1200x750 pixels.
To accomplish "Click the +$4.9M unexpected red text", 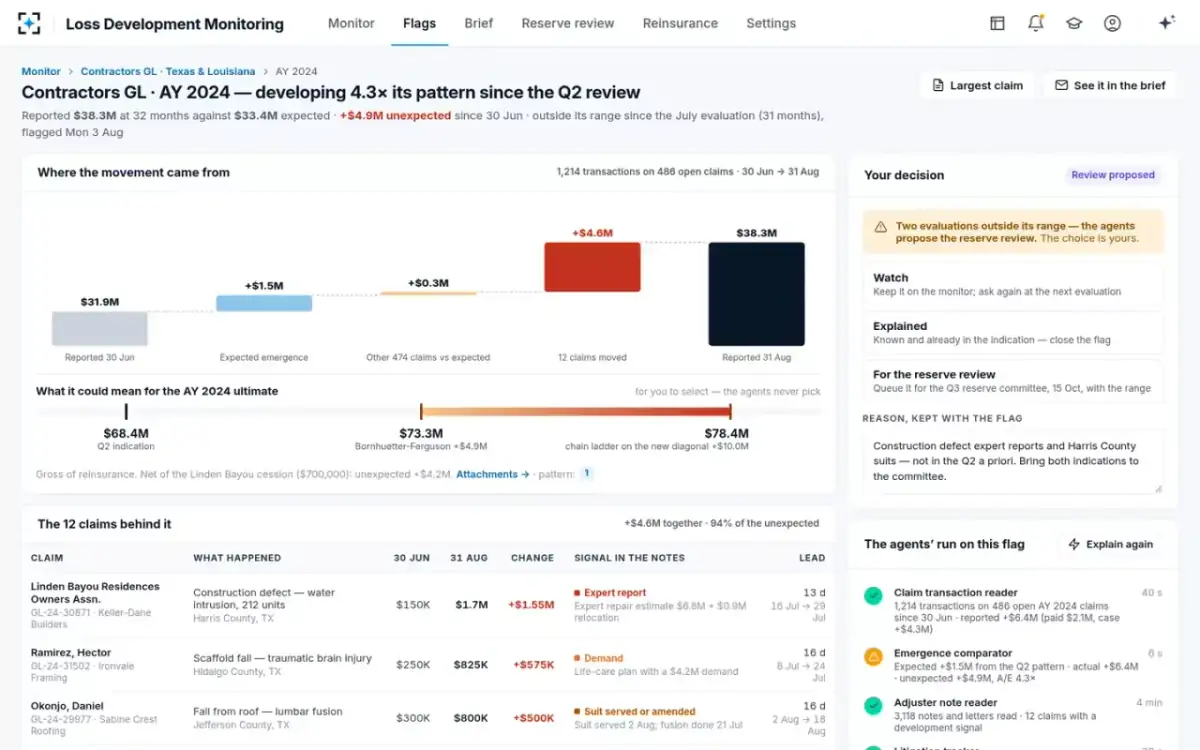I will [395, 116].
